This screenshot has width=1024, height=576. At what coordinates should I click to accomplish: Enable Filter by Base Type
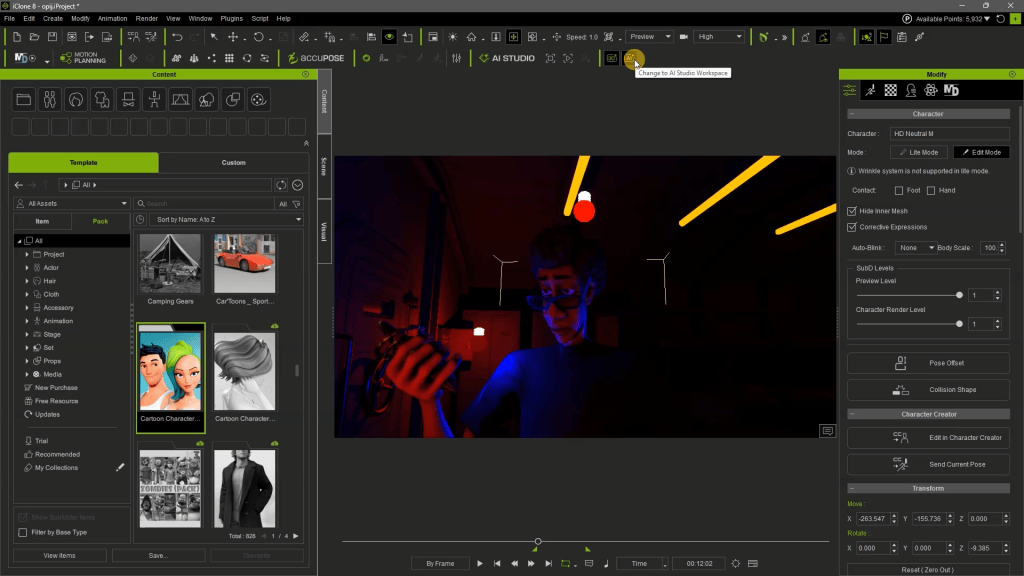23,532
